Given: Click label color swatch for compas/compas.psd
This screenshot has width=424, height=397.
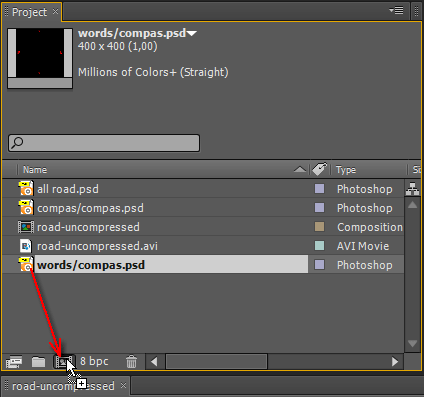Looking at the screenshot, I should coord(319,208).
